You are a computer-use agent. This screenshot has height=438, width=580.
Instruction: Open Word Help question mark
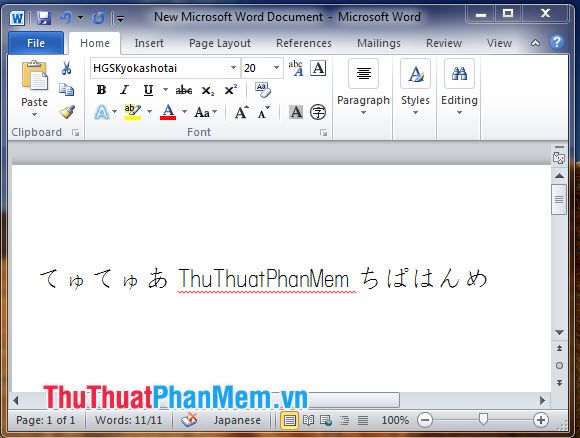coord(557,43)
